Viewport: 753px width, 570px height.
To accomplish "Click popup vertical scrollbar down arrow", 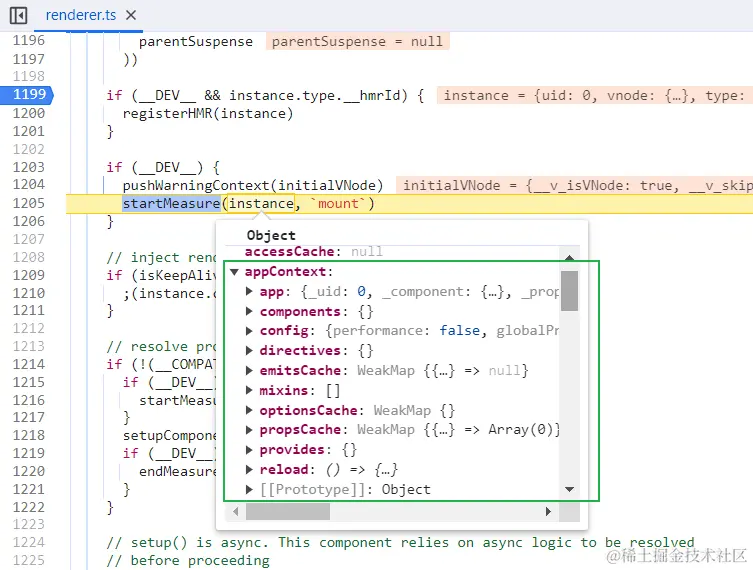I will pyautogui.click(x=570, y=489).
